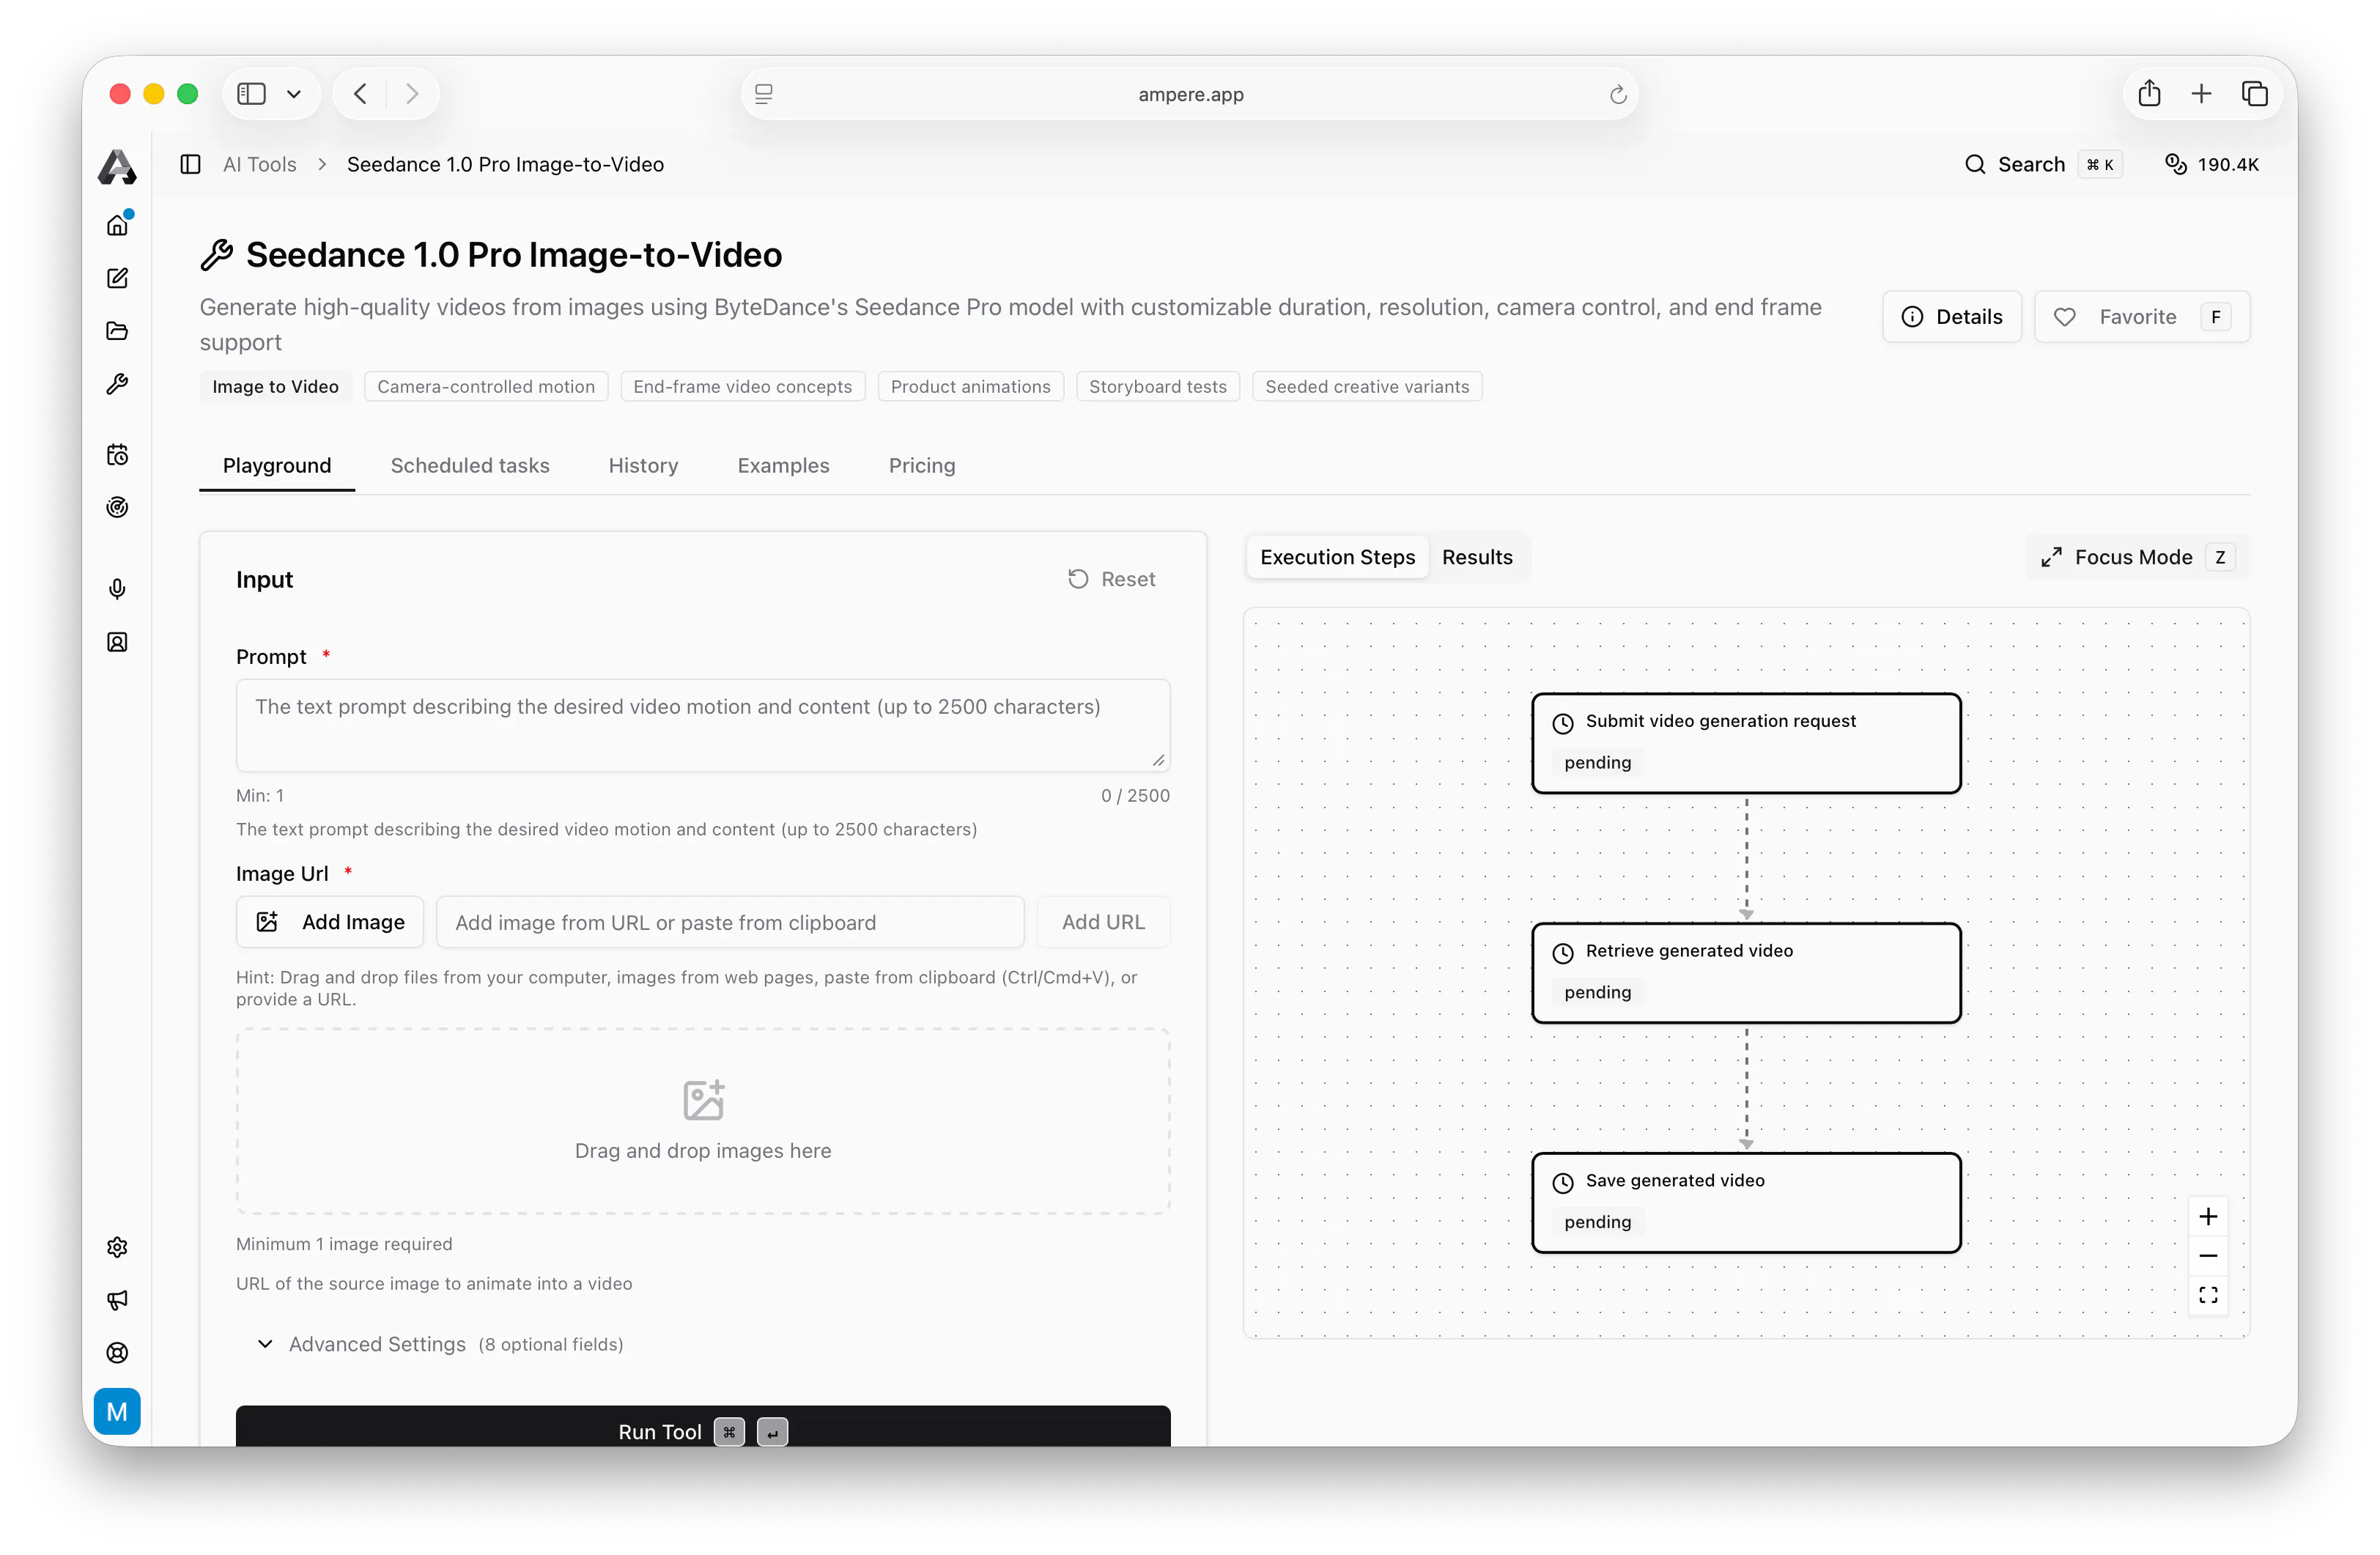Show the browser tab overview icon
Viewport: 2380px width, 1555px height.
(2254, 94)
